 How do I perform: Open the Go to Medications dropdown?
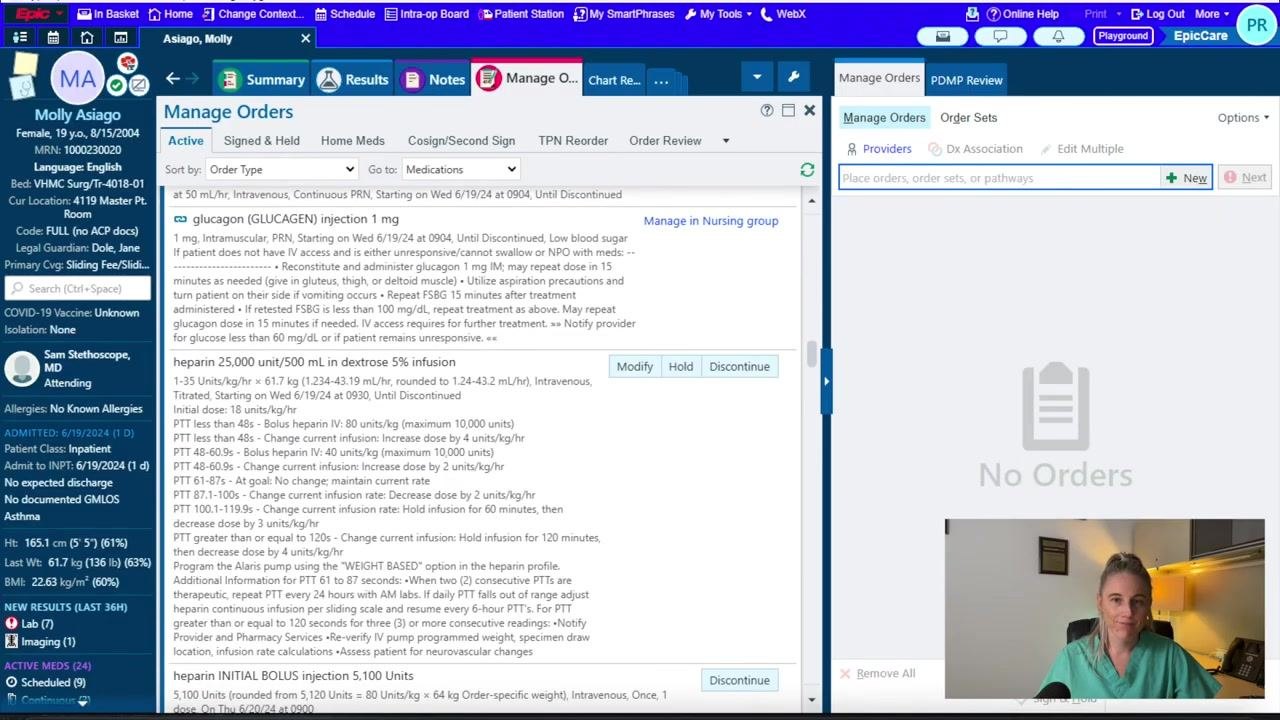pyautogui.click(x=460, y=170)
